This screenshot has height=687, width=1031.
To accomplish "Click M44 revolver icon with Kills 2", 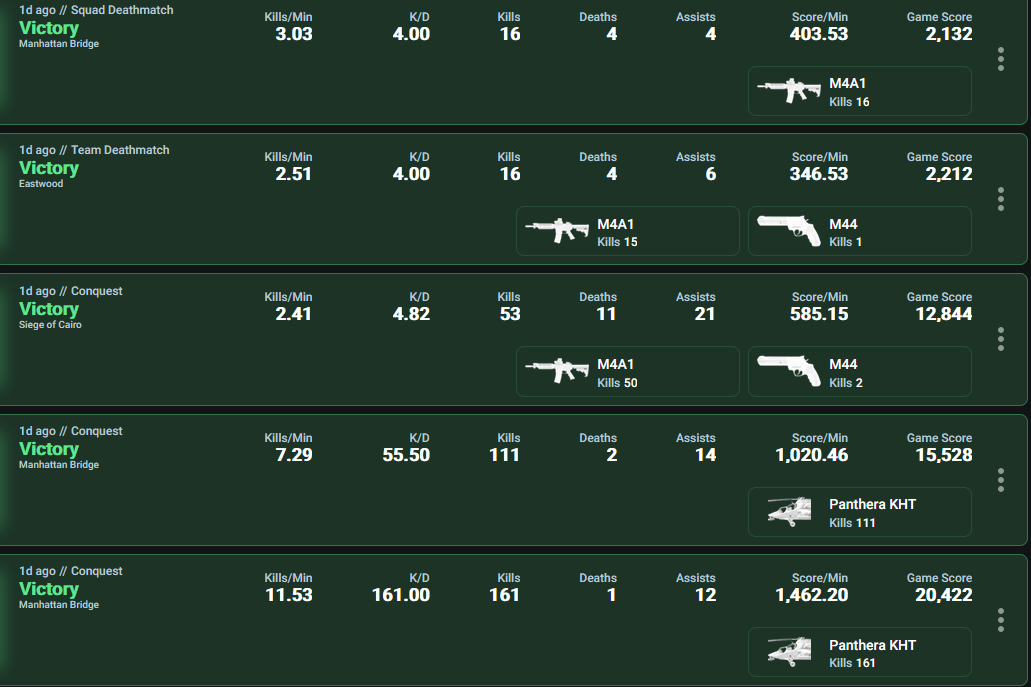I will tap(789, 371).
